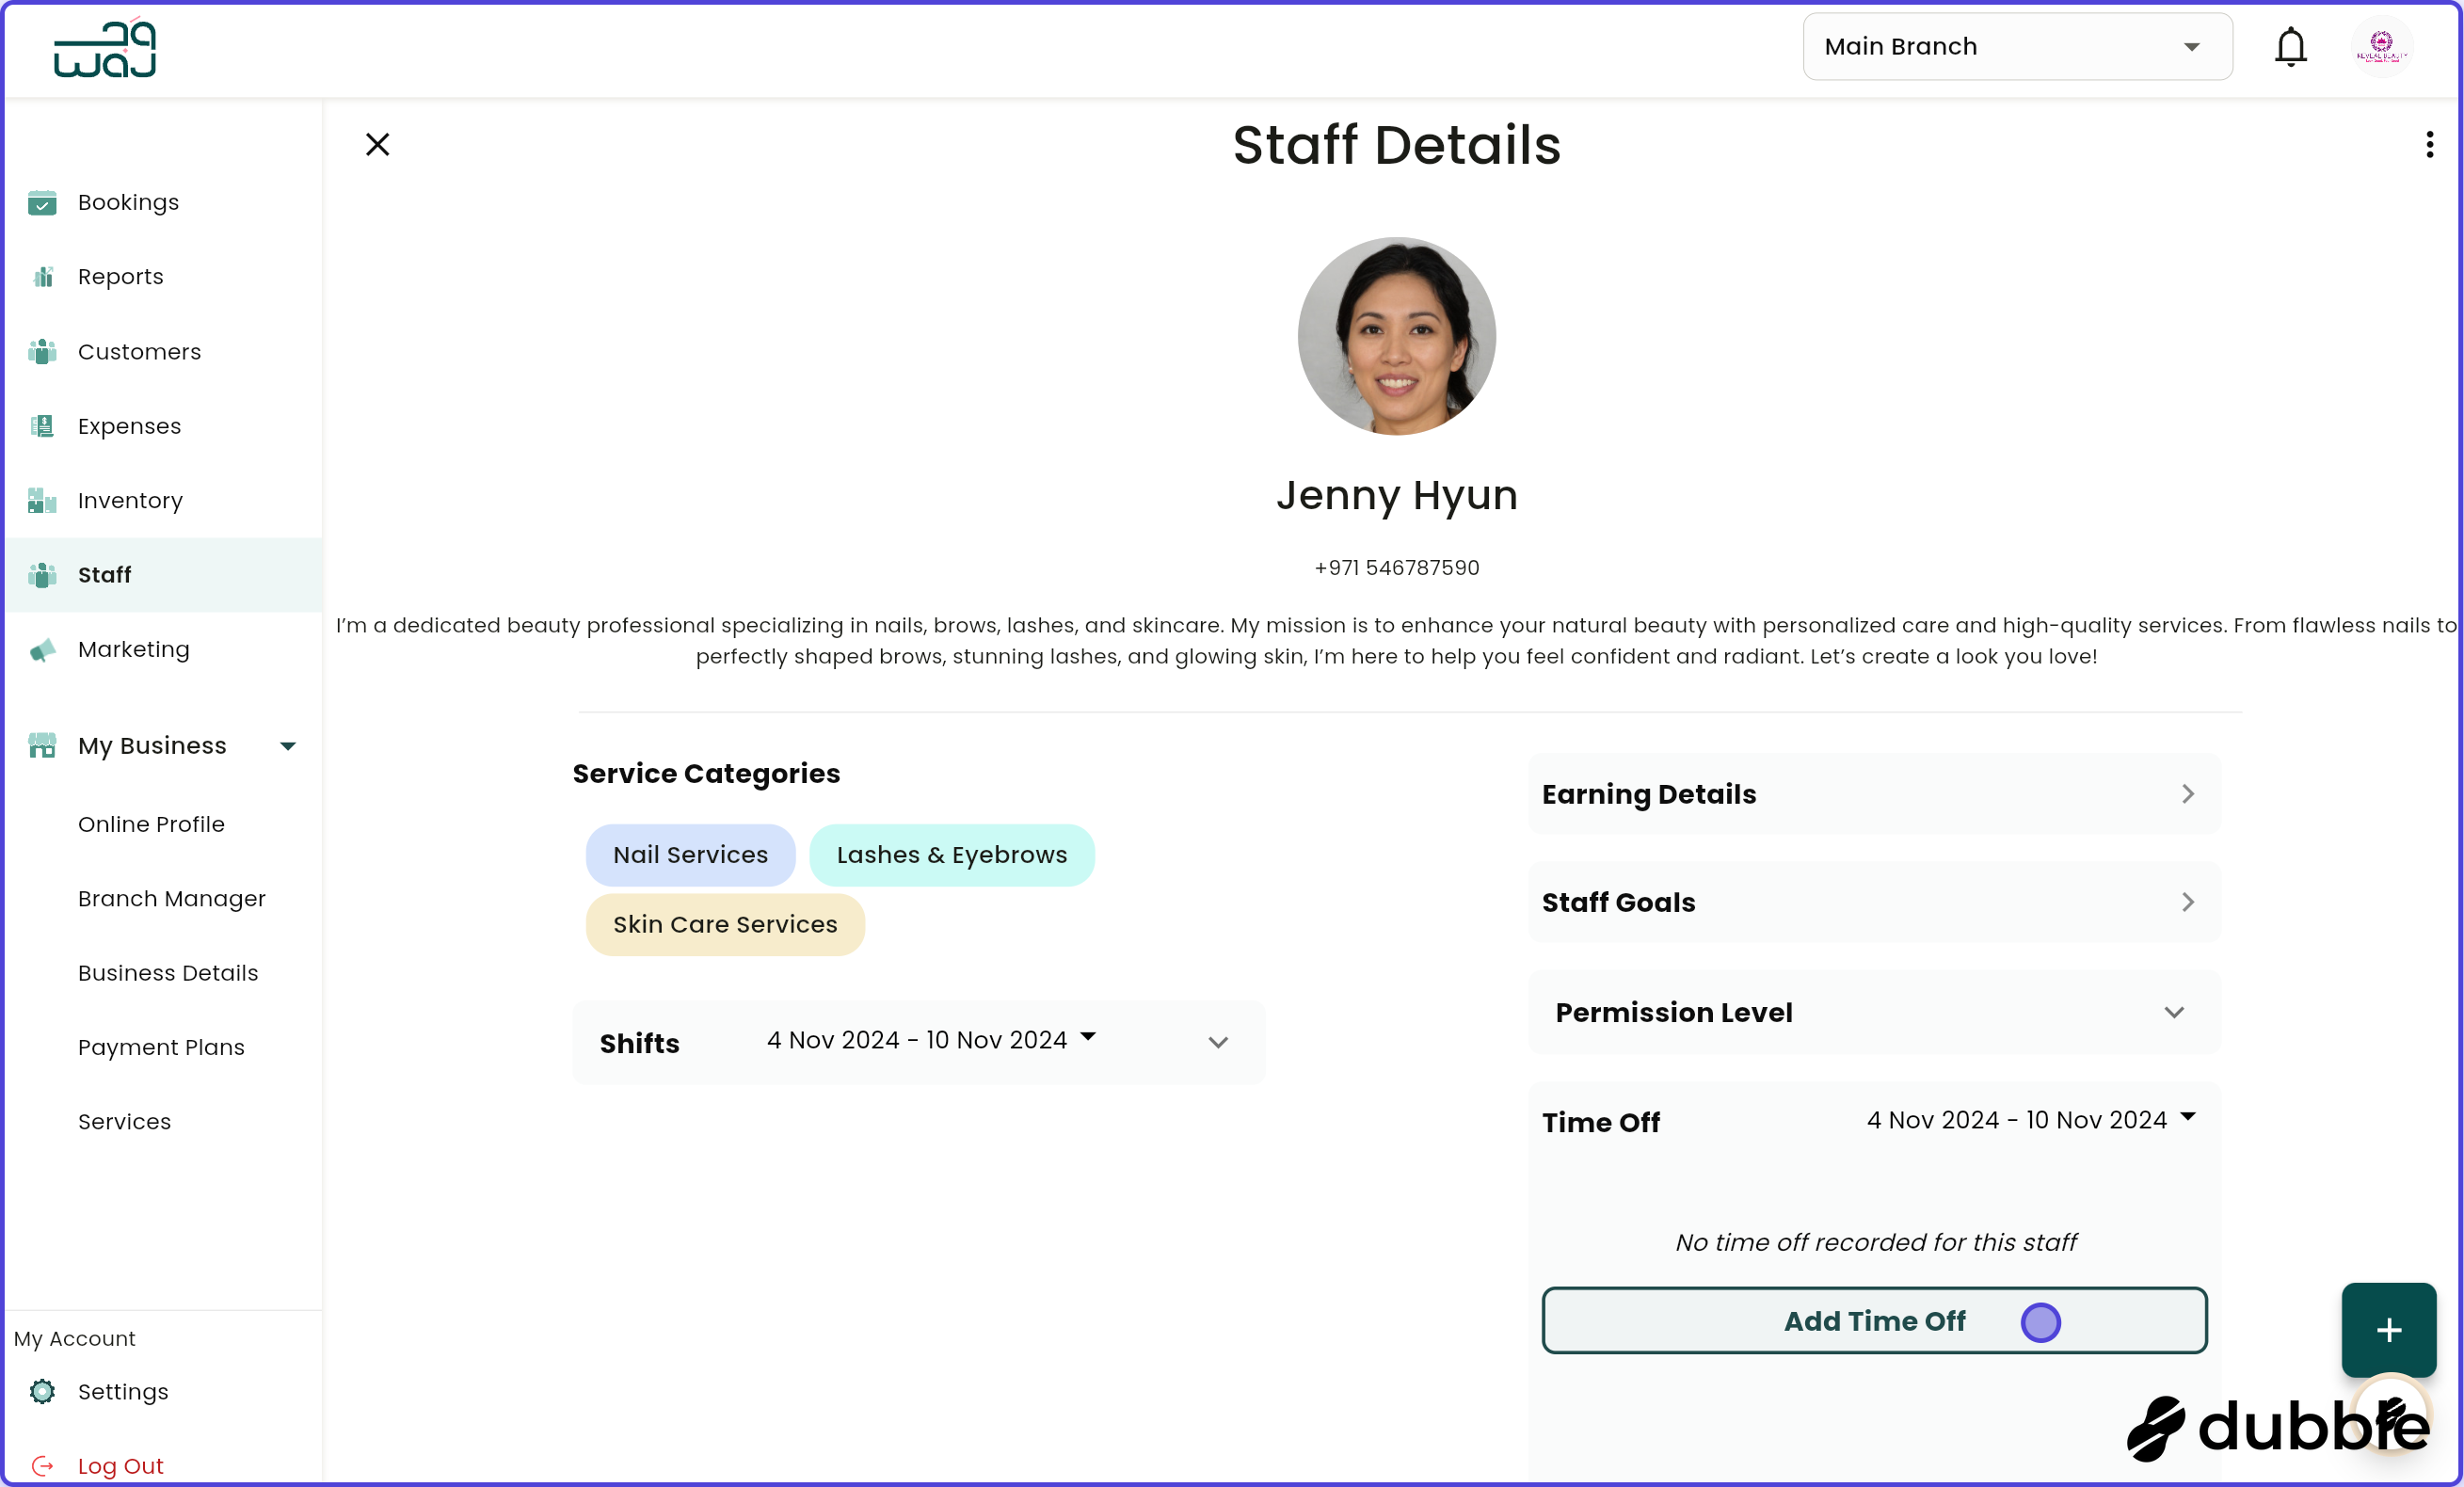Select the Skin Care Services chip
Viewport: 2464px width, 1487px height.
(x=725, y=924)
